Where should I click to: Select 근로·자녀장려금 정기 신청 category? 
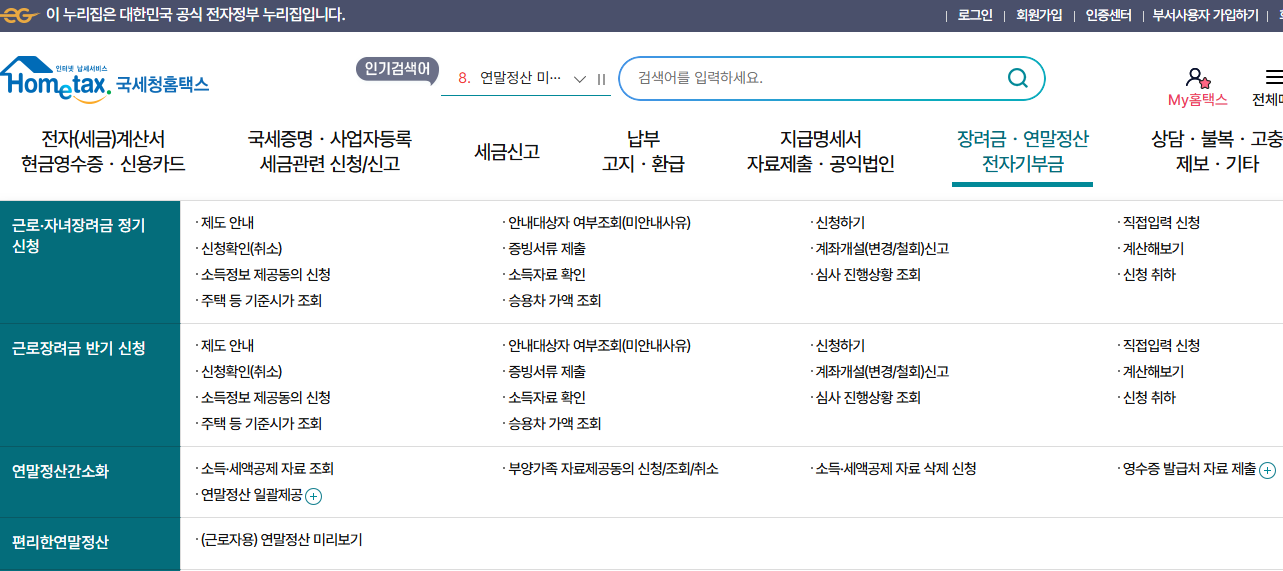coord(90,262)
